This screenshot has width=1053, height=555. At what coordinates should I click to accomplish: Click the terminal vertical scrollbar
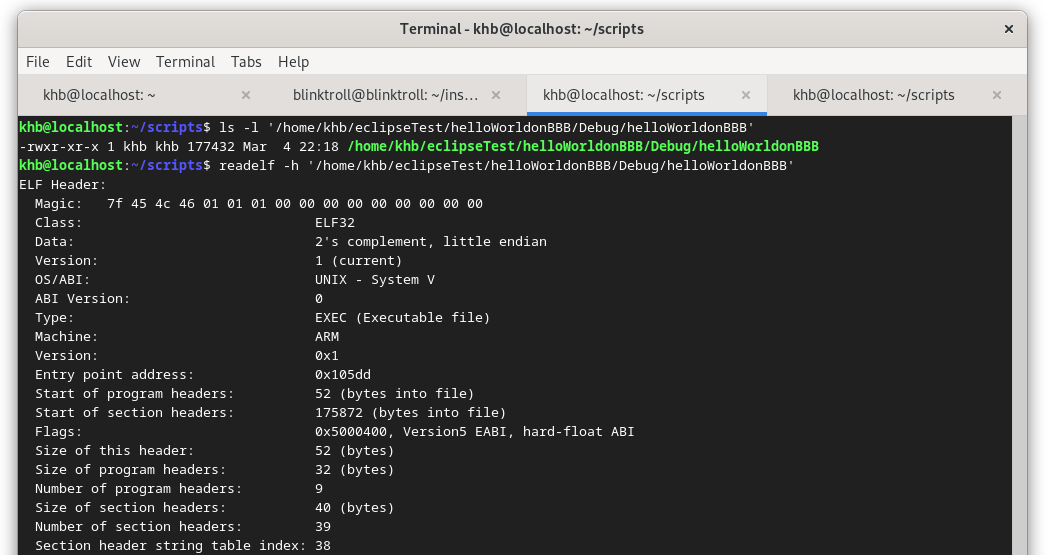pyautogui.click(x=1019, y=335)
